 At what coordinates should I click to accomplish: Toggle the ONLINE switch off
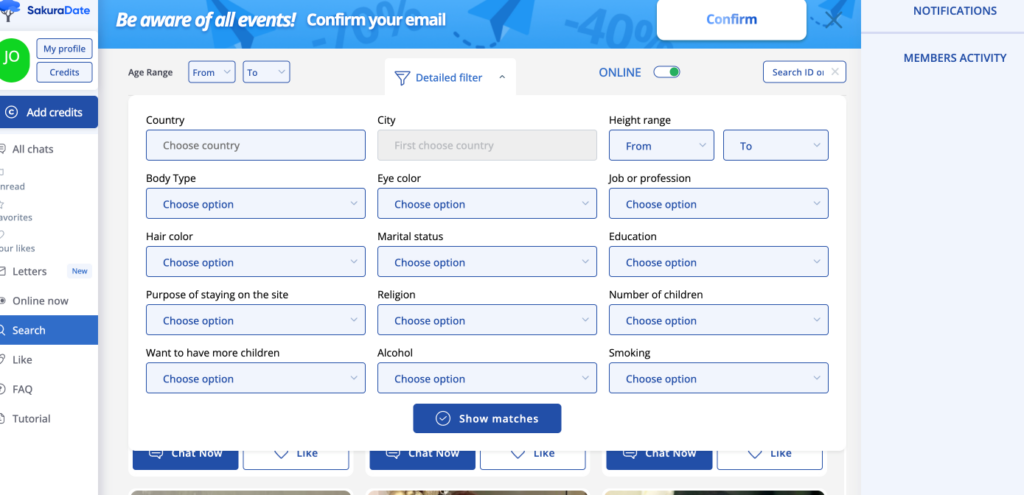(x=667, y=72)
